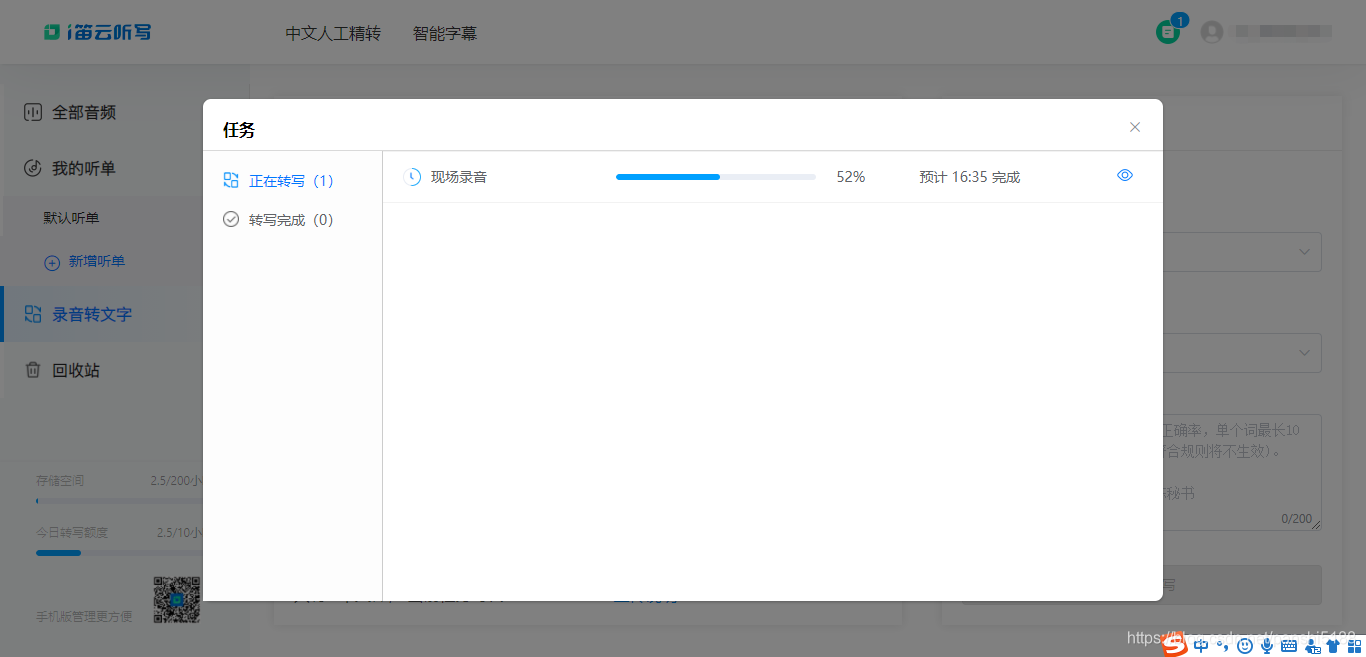Activate Sogou voice input microphone icon

pos(1267,645)
